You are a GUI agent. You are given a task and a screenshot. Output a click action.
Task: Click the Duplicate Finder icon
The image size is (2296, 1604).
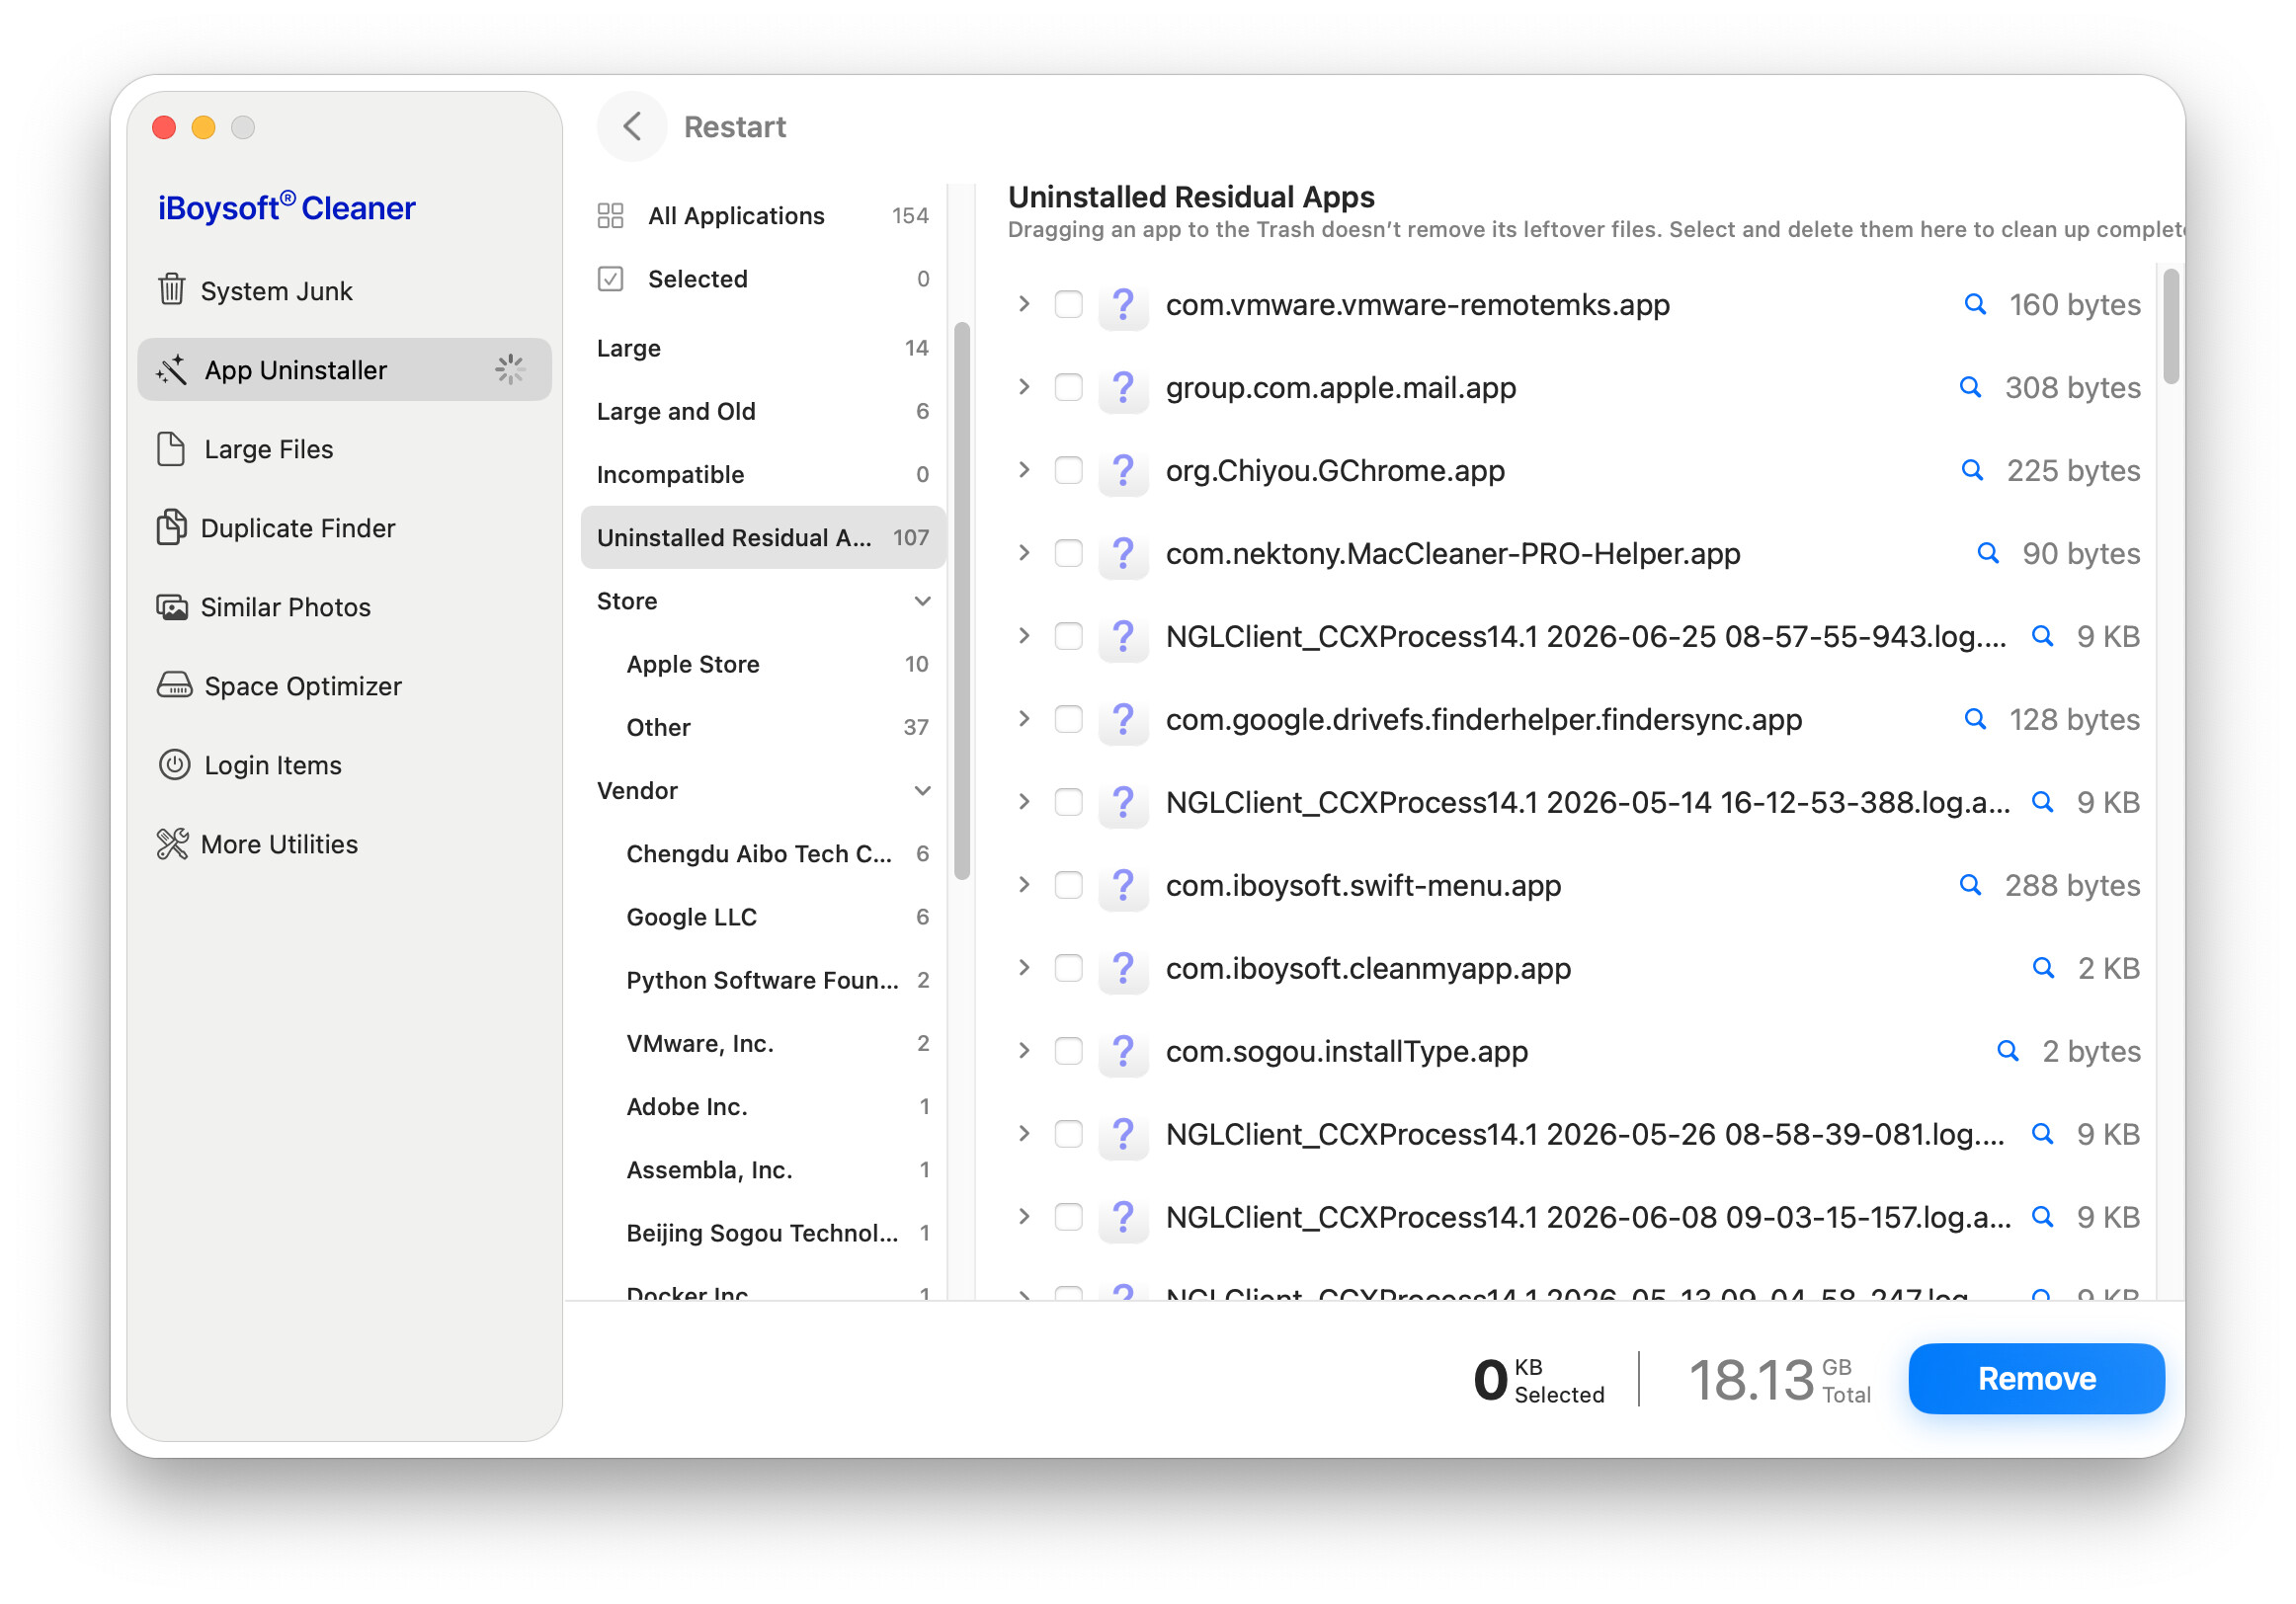pyautogui.click(x=171, y=528)
